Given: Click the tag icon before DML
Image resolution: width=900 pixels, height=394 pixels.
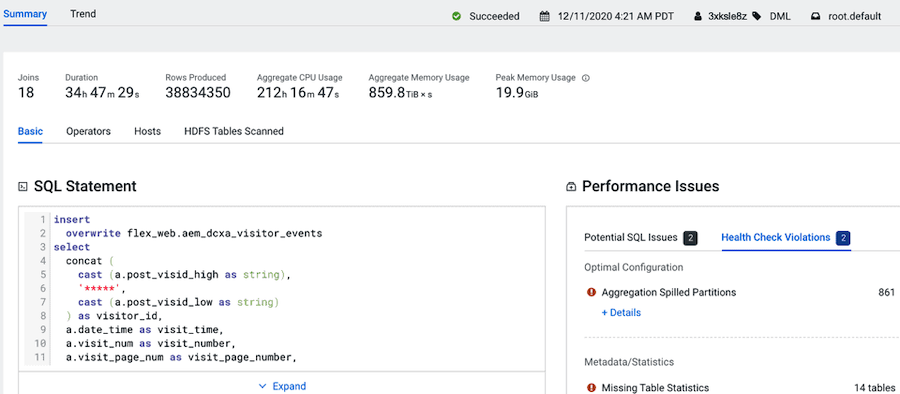Looking at the screenshot, I should tap(757, 16).
